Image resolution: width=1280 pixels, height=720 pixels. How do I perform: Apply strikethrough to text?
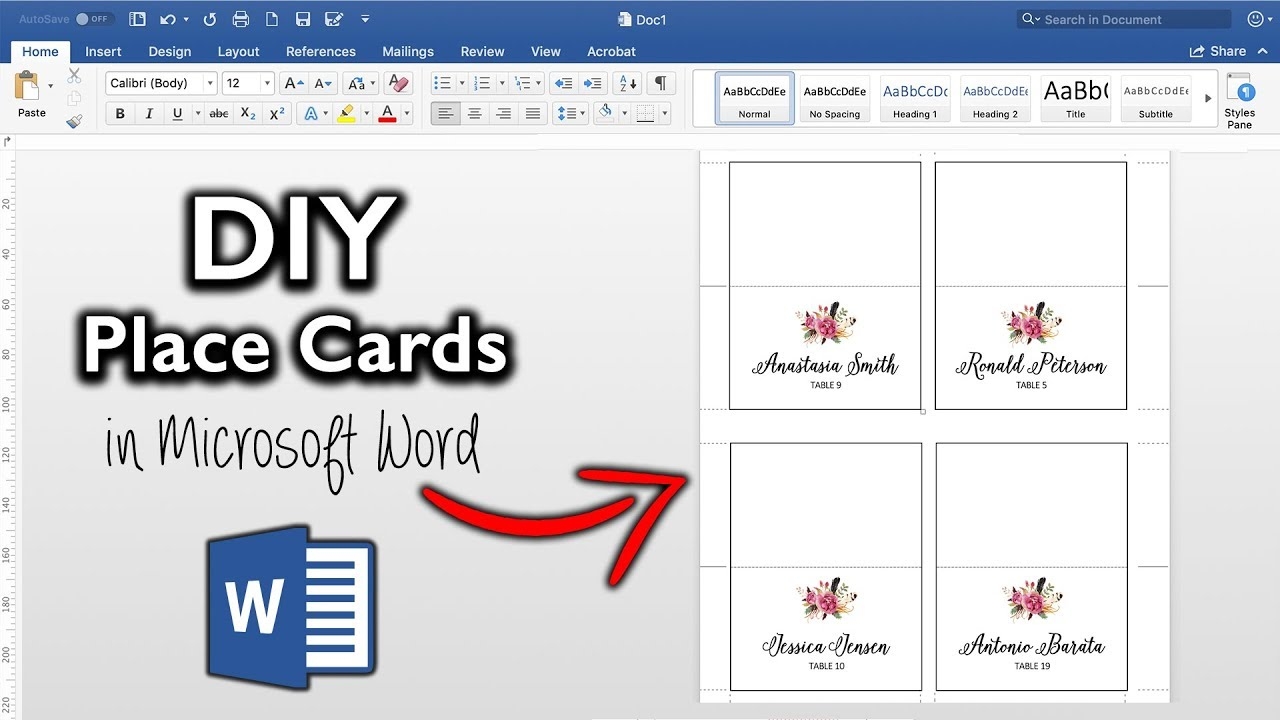218,113
